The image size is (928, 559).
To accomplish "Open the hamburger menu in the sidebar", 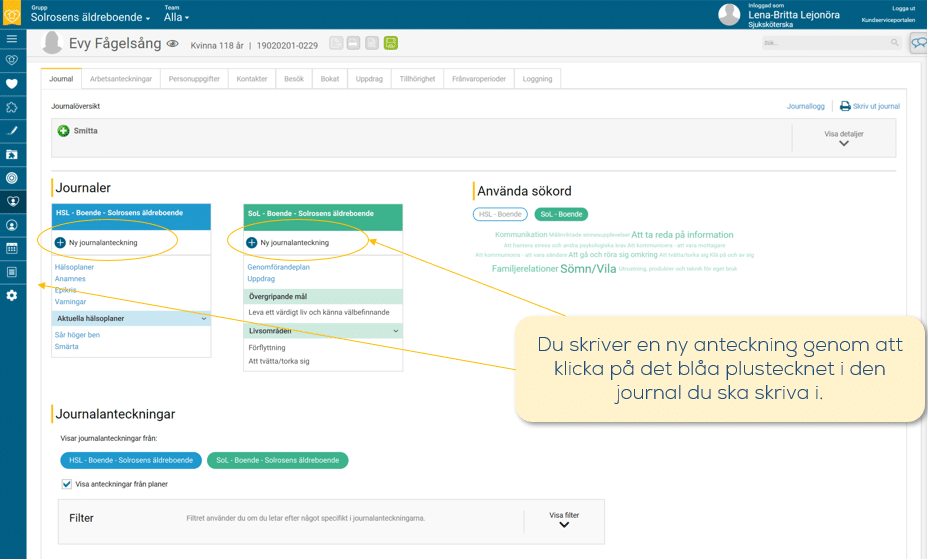I will click(12, 39).
